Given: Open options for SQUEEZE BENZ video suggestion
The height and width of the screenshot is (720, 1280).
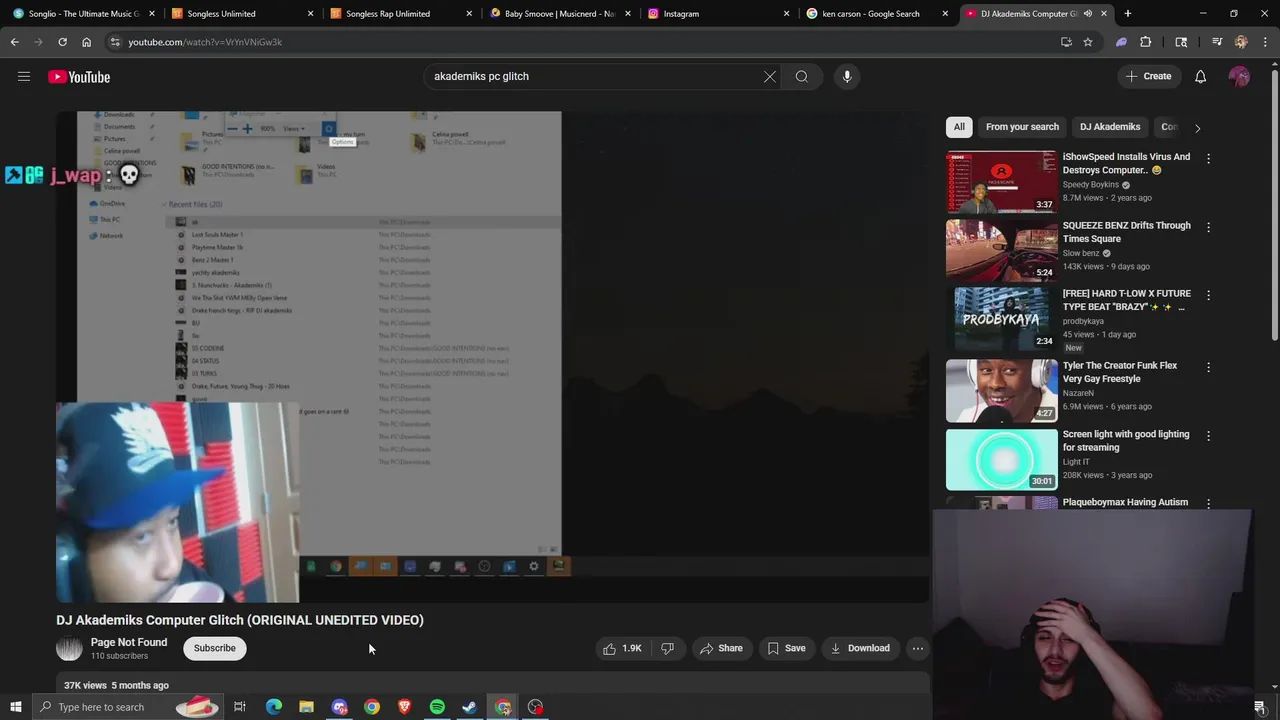Looking at the screenshot, I should [1208, 227].
